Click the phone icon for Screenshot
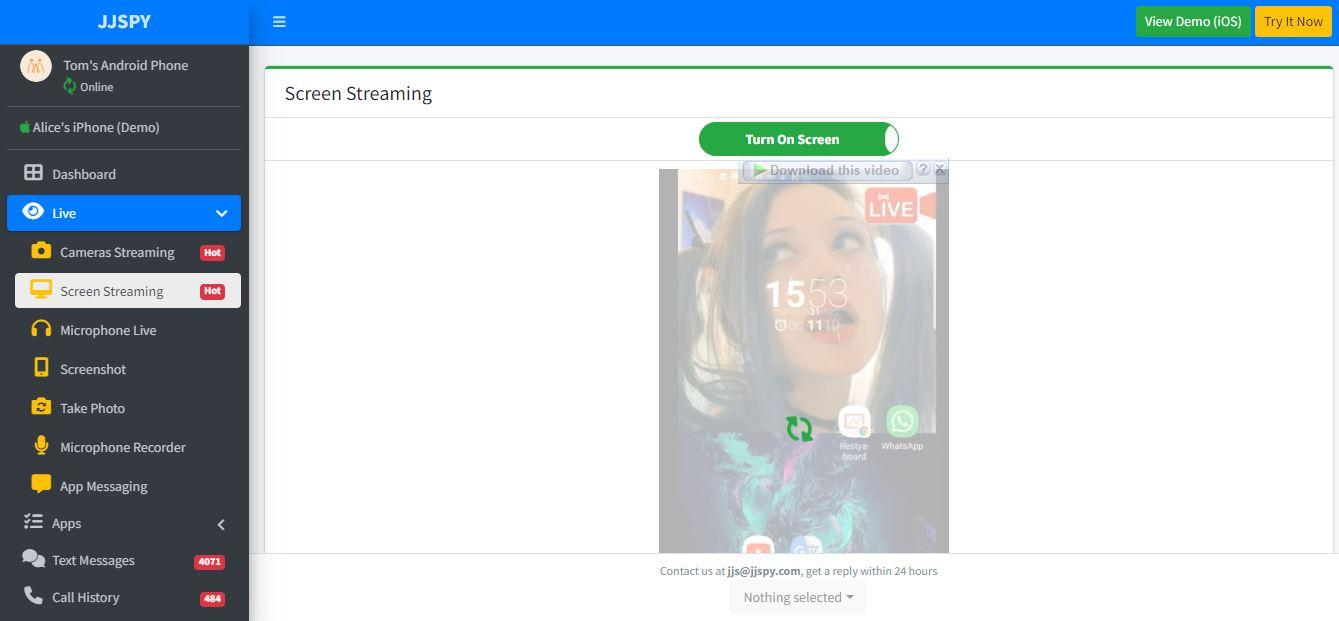The height and width of the screenshot is (621, 1339). (x=41, y=367)
